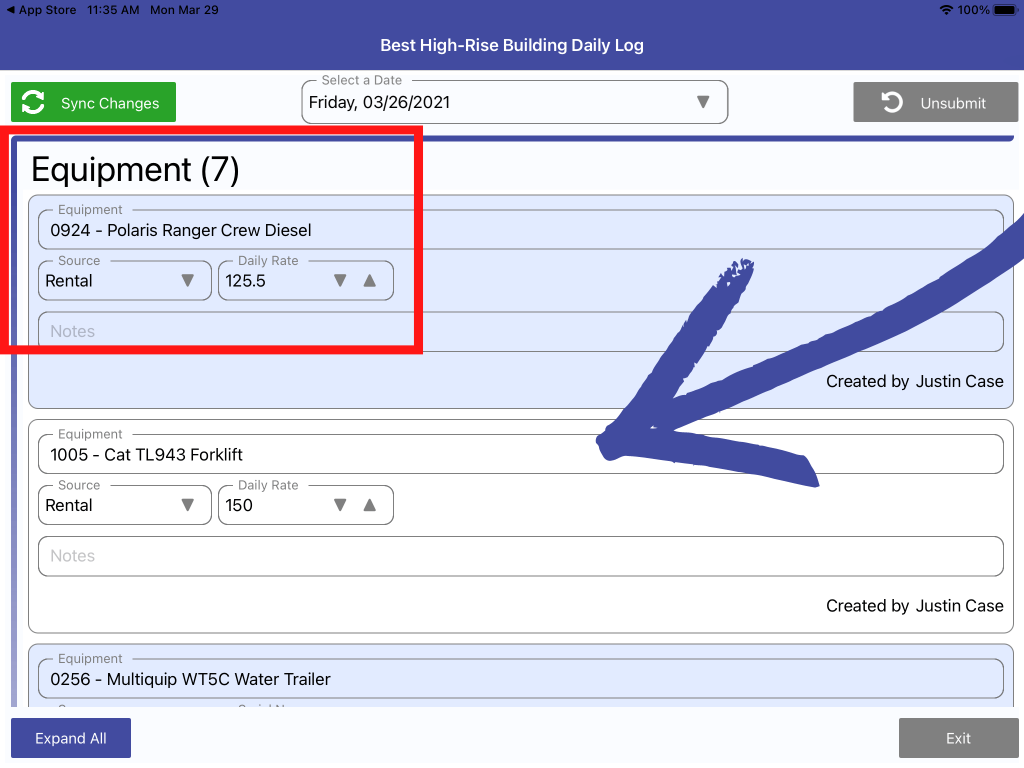This screenshot has width=1024, height=768.
Task: Increase the 125.5 daily rate
Action: coord(370,281)
